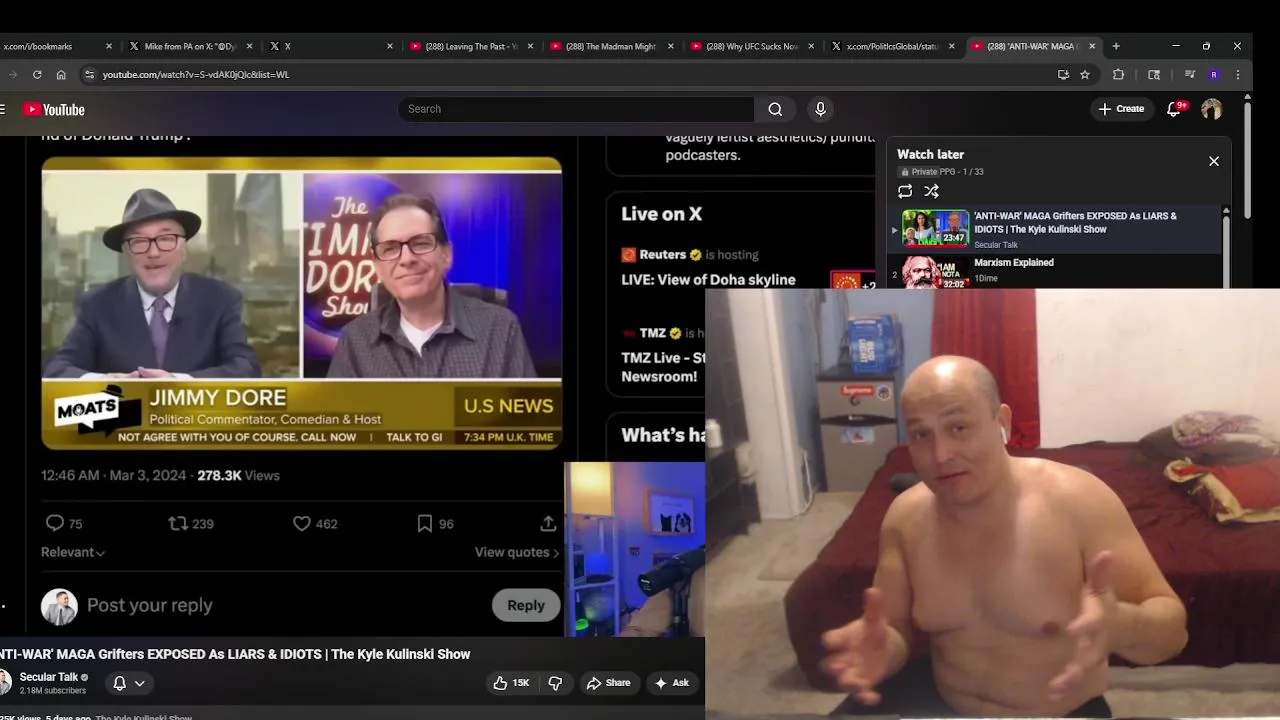The width and height of the screenshot is (1280, 720).
Task: Click video title ANTI-WAR MAGA Grifters EXPOSED
Action: (x=235, y=654)
